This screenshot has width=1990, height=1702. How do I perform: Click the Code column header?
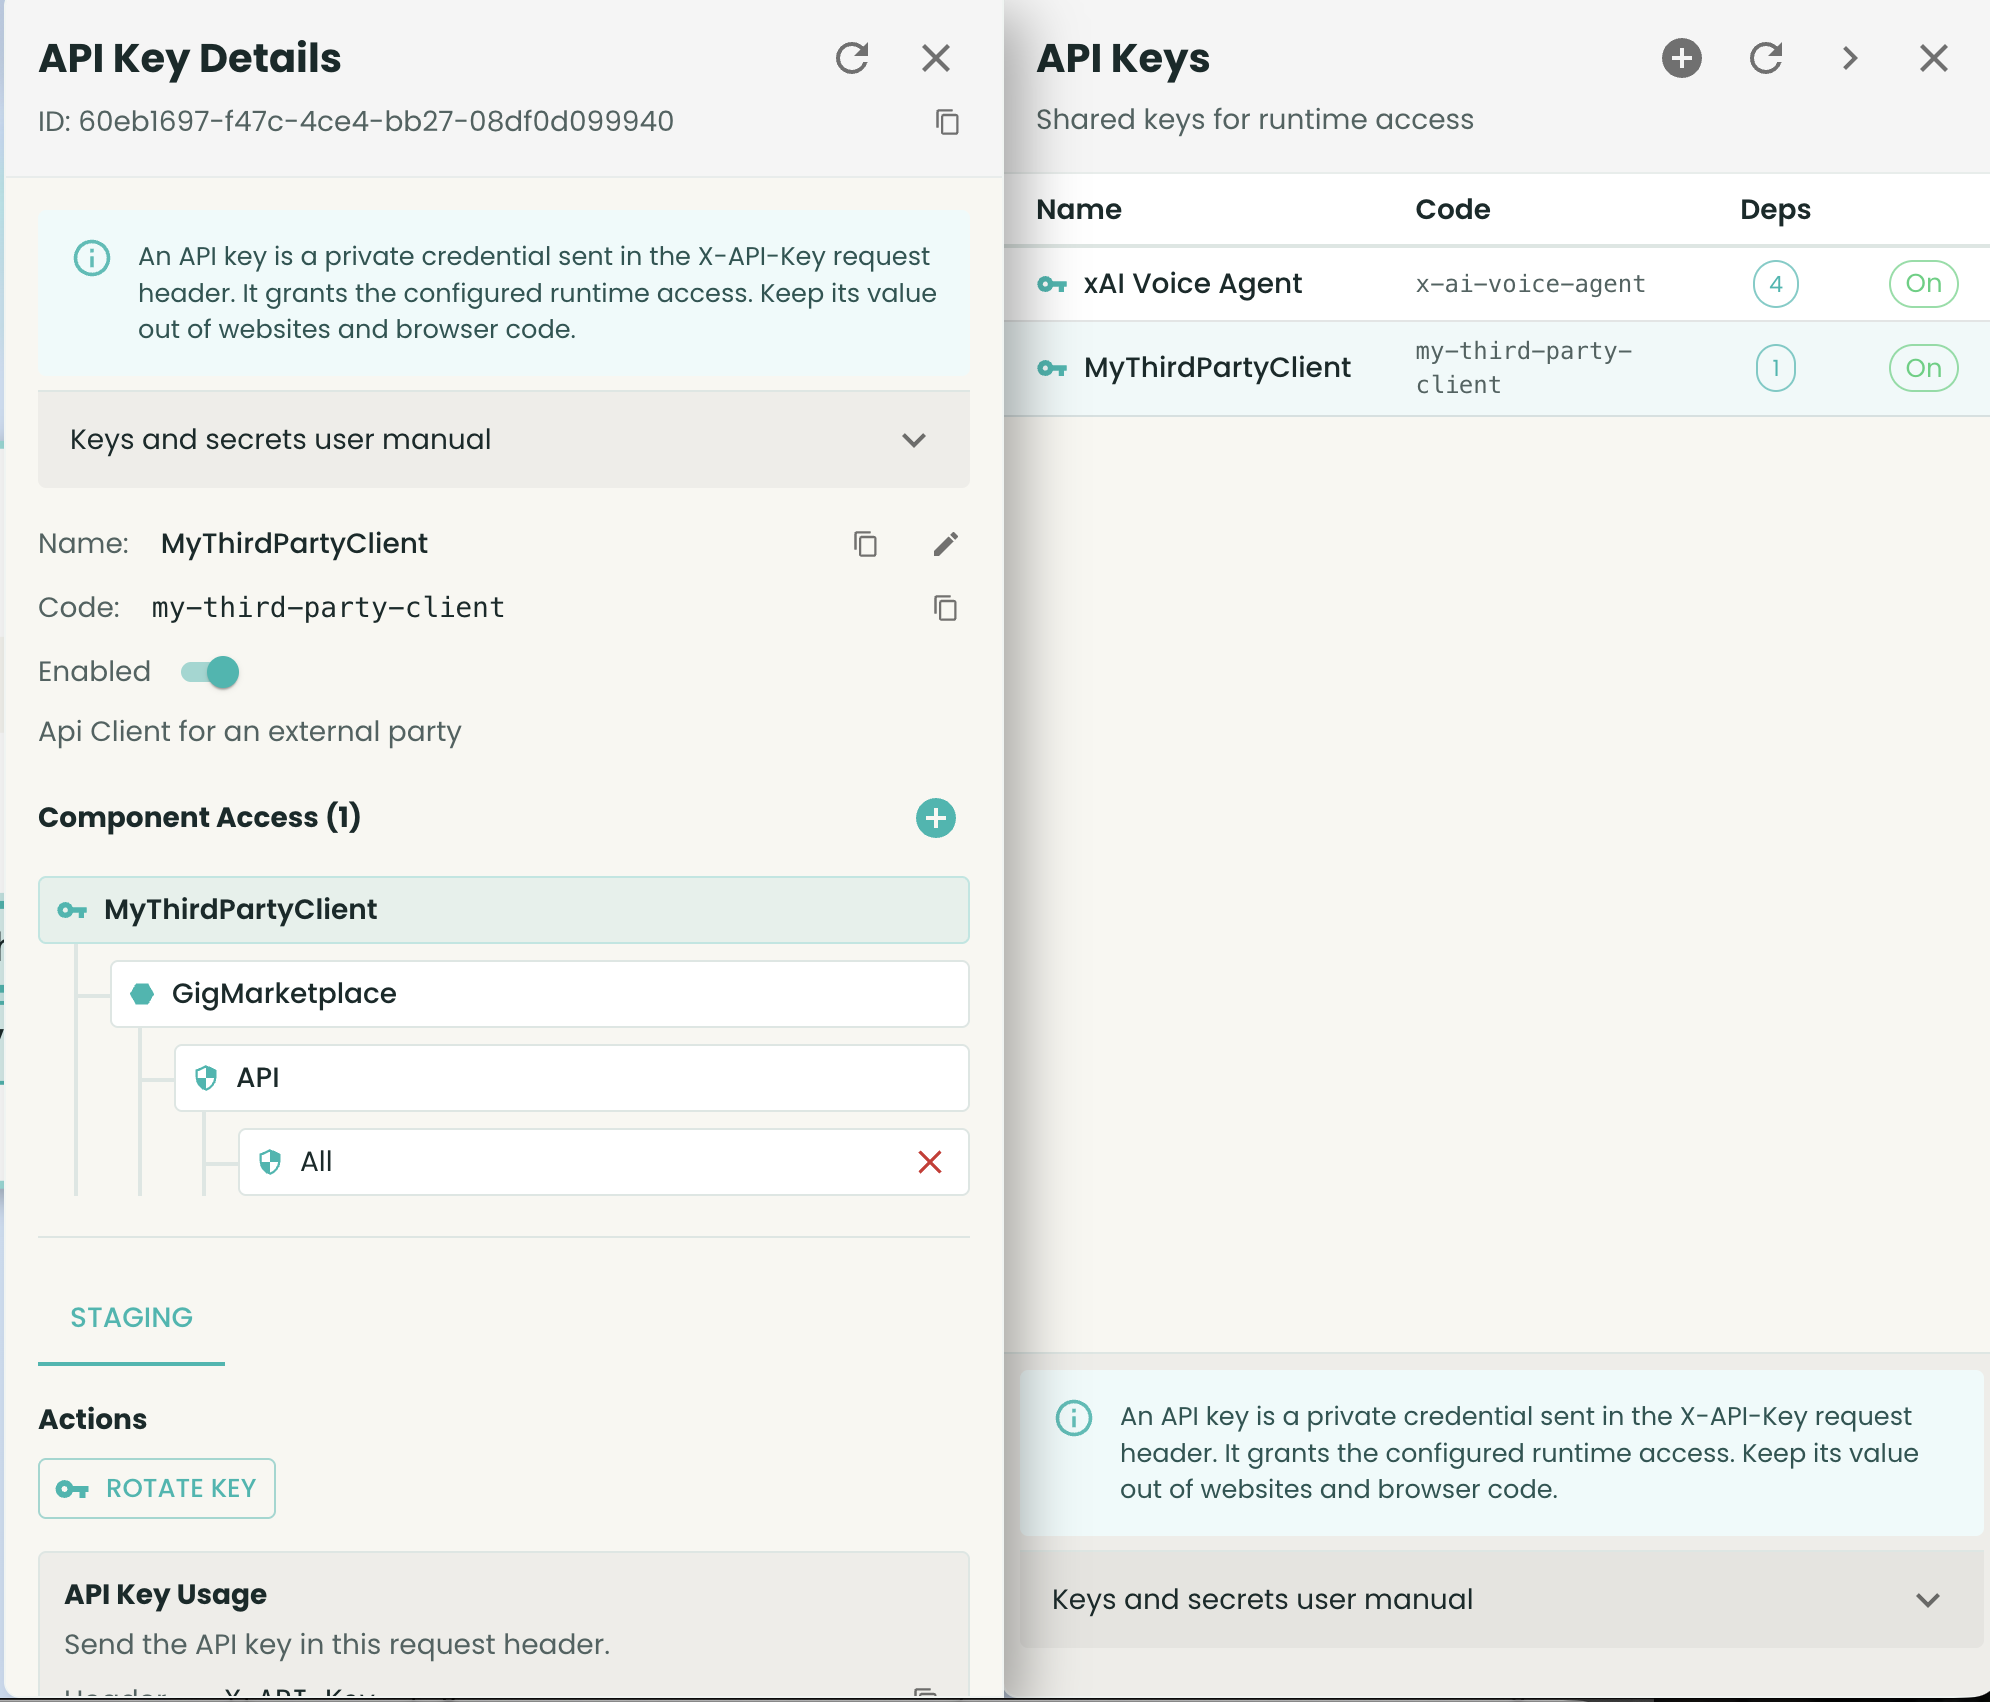pyautogui.click(x=1453, y=209)
